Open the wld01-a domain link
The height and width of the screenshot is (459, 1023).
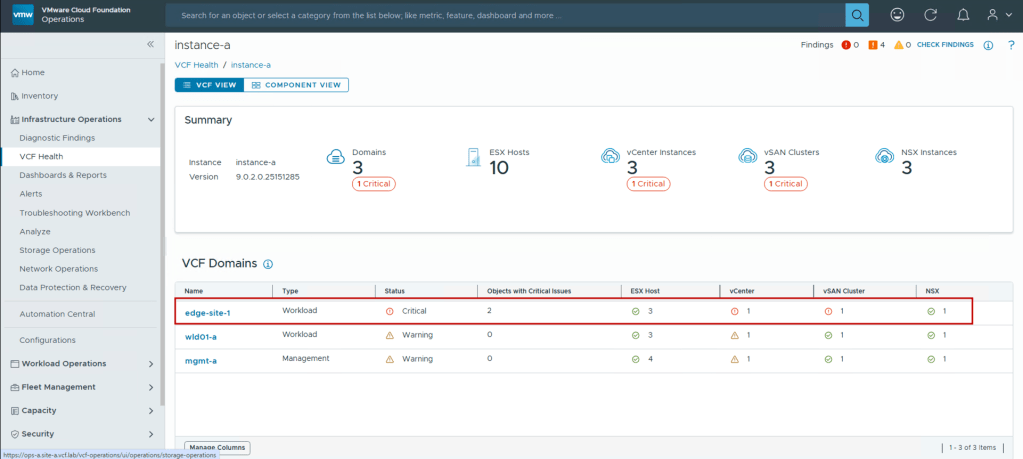[201, 336]
